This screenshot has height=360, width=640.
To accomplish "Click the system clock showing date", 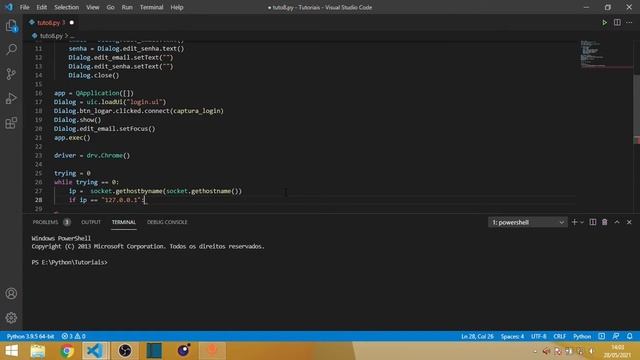I will (x=618, y=351).
